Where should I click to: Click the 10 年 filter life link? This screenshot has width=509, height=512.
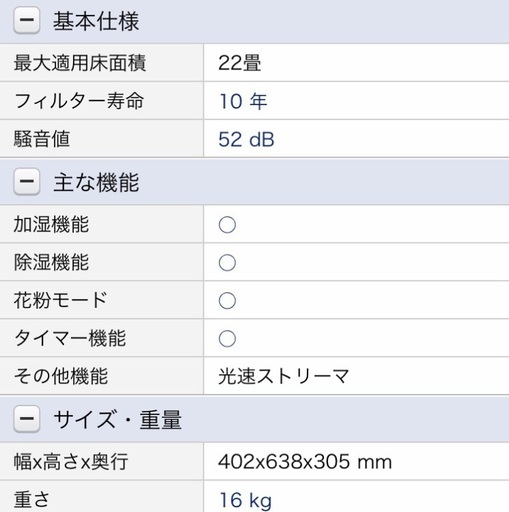(243, 101)
